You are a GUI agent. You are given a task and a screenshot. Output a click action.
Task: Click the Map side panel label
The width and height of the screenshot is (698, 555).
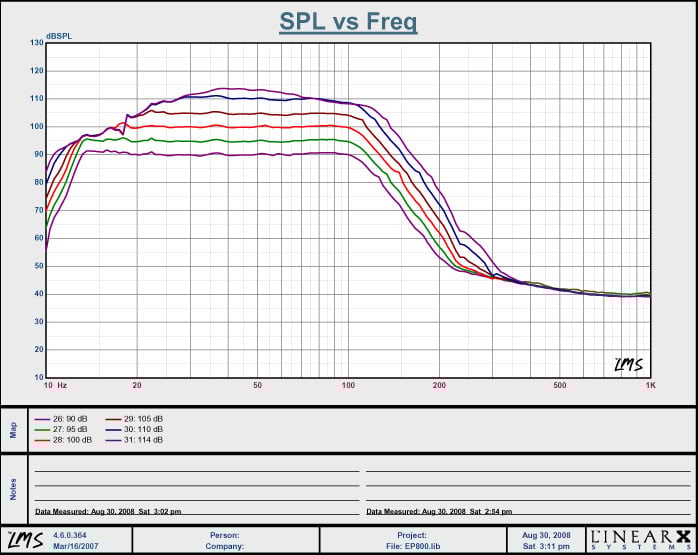coord(13,429)
